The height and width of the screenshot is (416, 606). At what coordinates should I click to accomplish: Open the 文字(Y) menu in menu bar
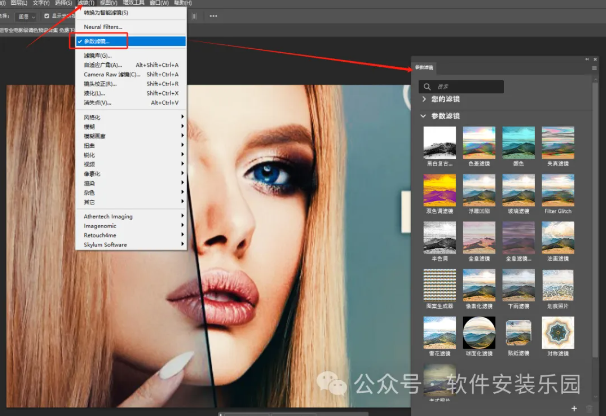(40, 4)
